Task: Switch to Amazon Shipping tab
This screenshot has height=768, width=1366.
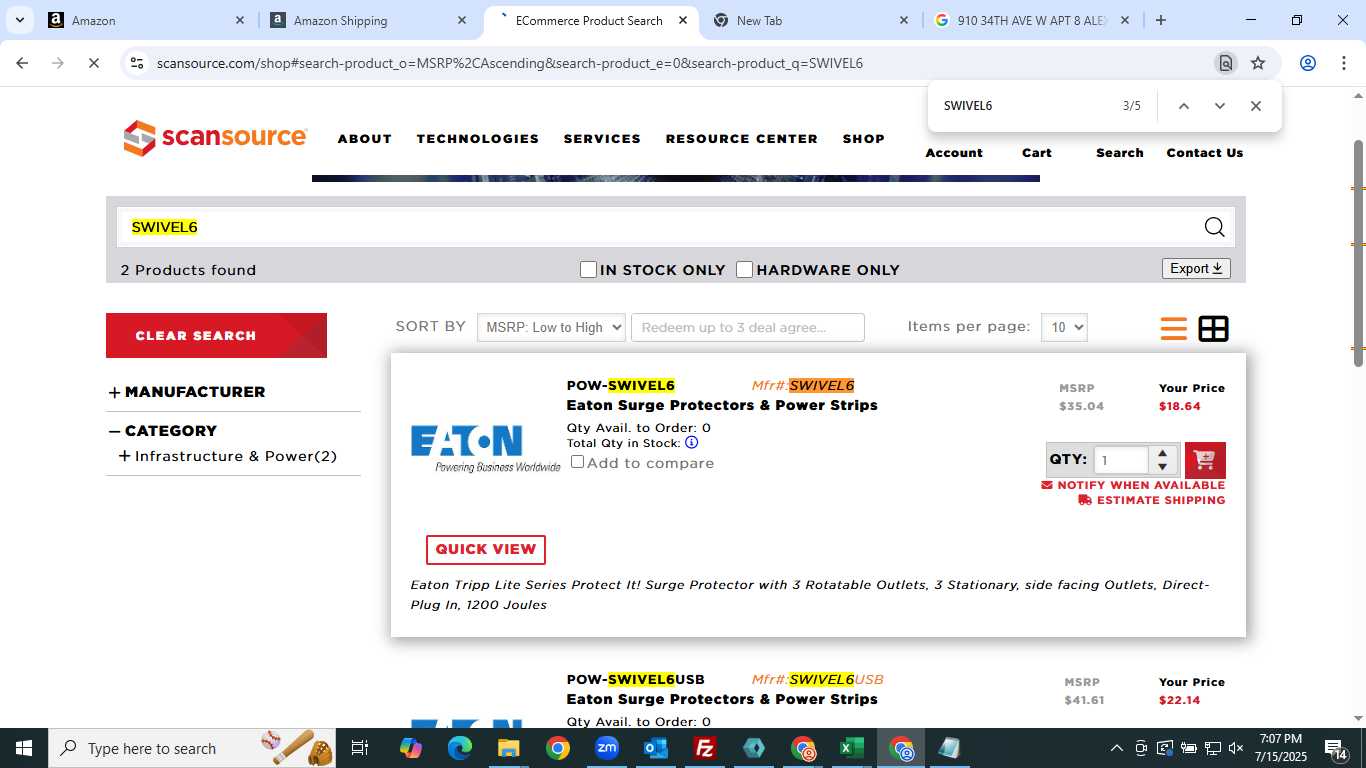Action: (369, 20)
